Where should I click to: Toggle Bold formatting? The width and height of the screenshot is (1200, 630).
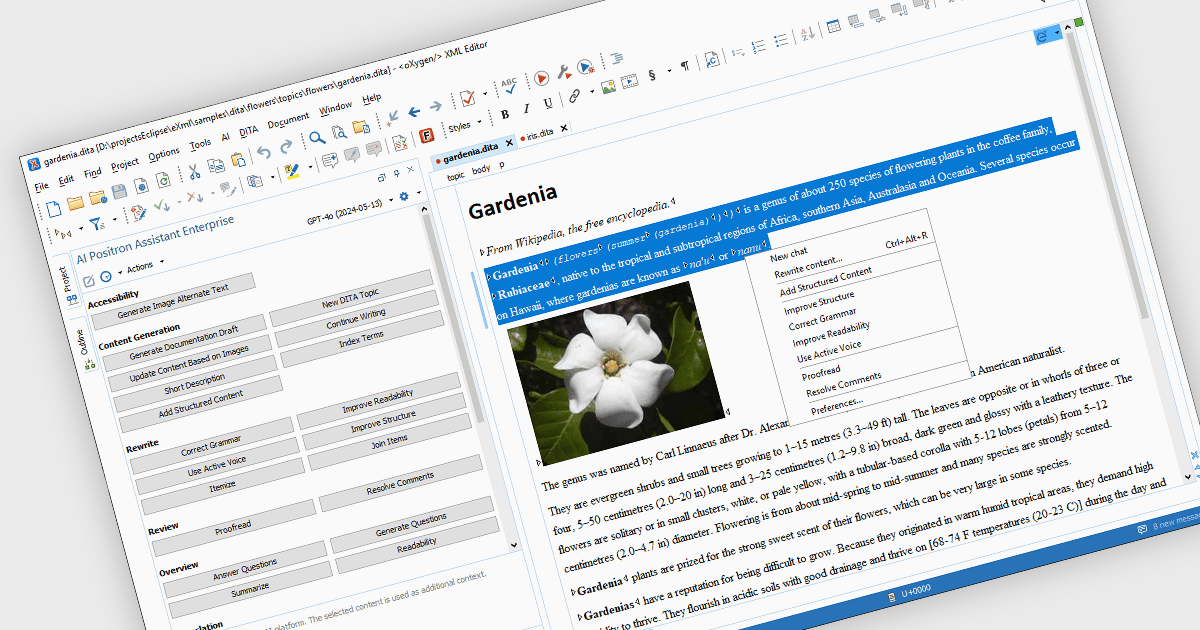(505, 114)
